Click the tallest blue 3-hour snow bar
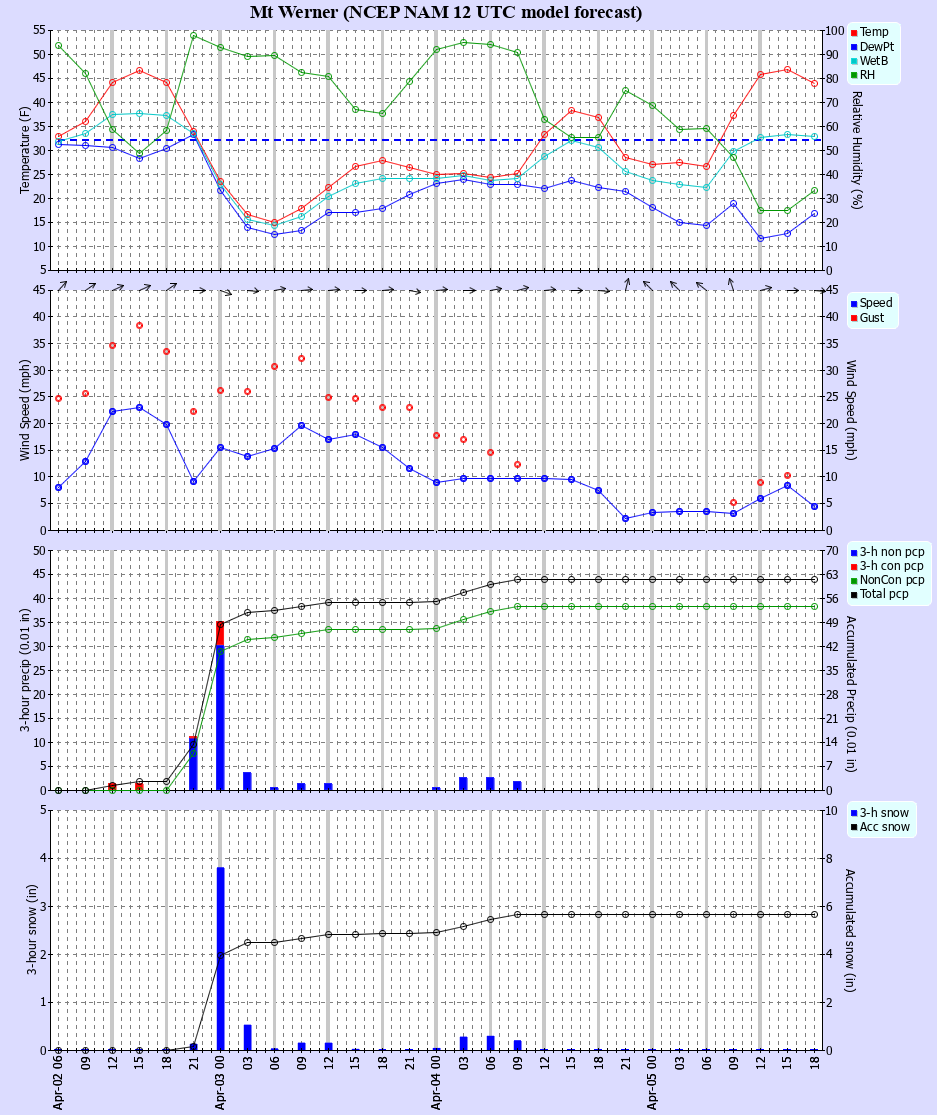Screen dimensions: 937x1115 pos(220,958)
